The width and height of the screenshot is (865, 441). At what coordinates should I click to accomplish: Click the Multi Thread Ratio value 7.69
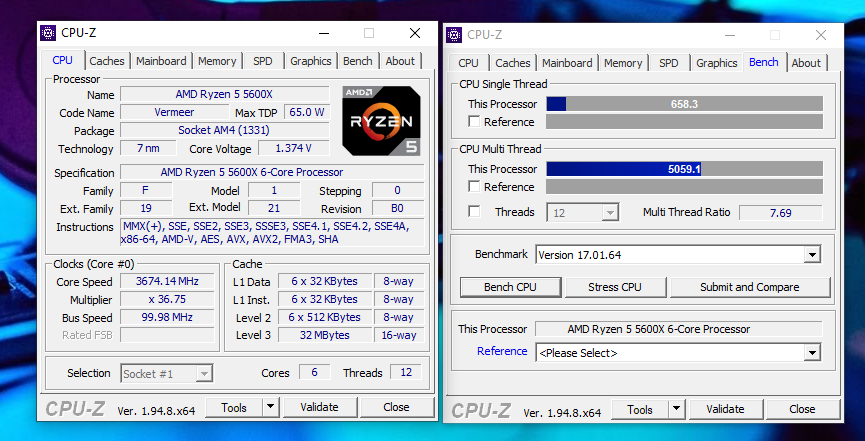point(781,212)
